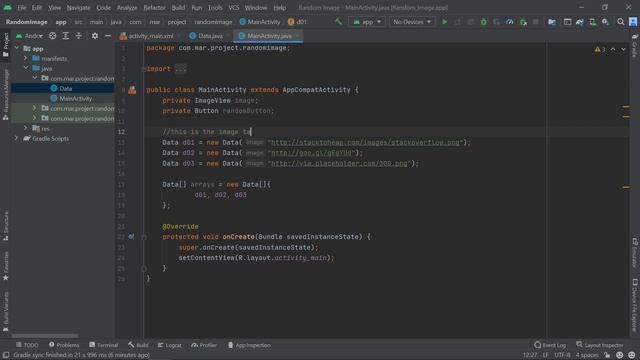Click the Make Project hammer icon

pos(338,22)
